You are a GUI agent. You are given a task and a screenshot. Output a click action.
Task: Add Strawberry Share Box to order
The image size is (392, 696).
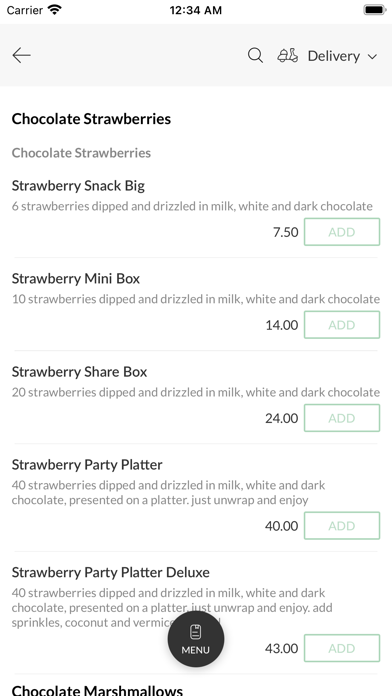click(x=342, y=418)
